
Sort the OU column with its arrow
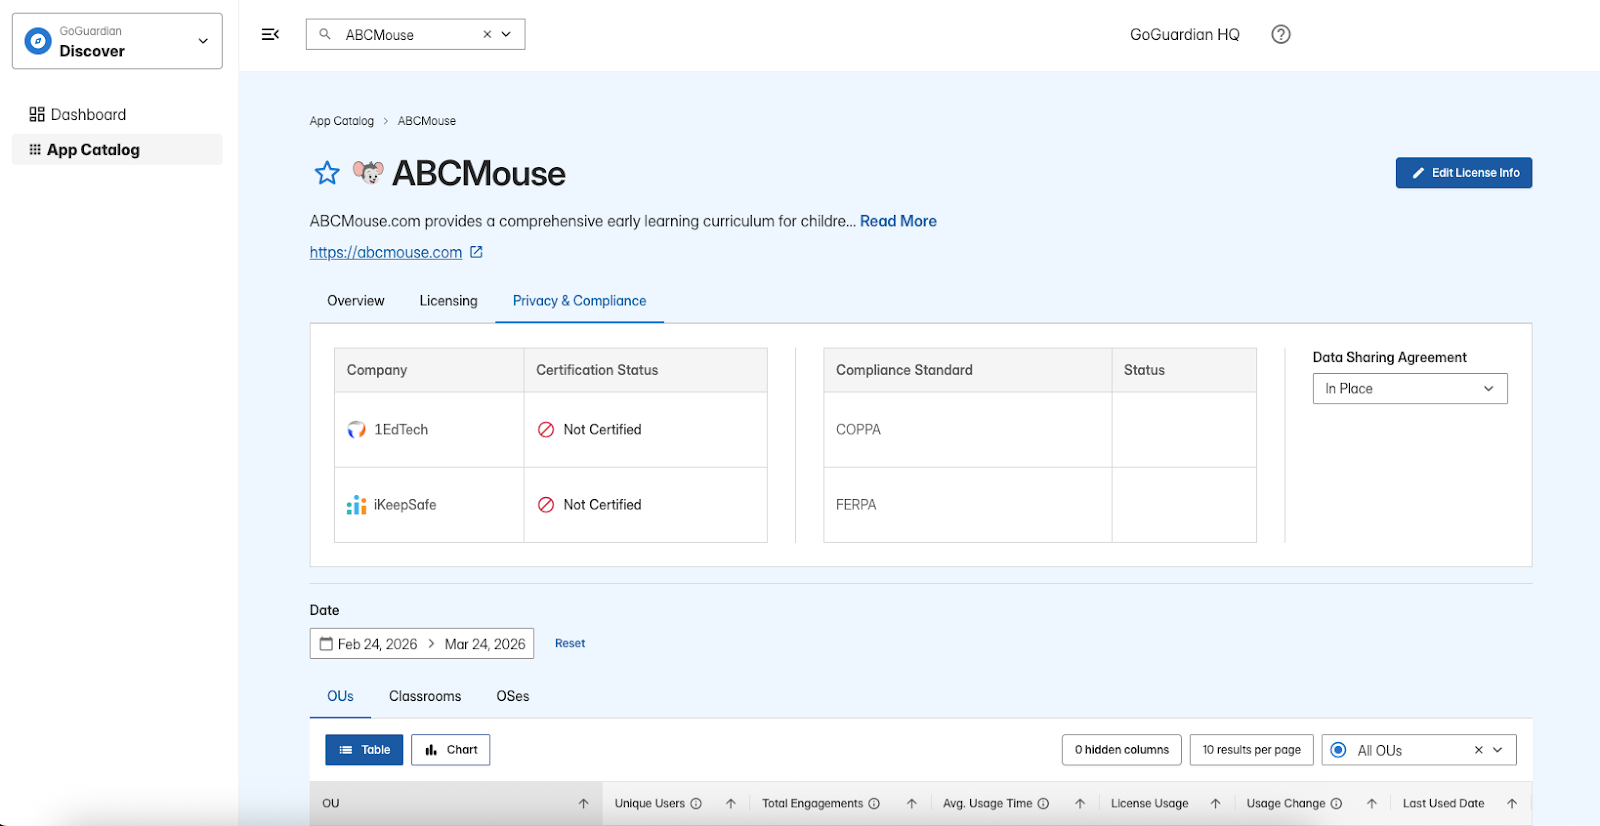[x=584, y=804]
